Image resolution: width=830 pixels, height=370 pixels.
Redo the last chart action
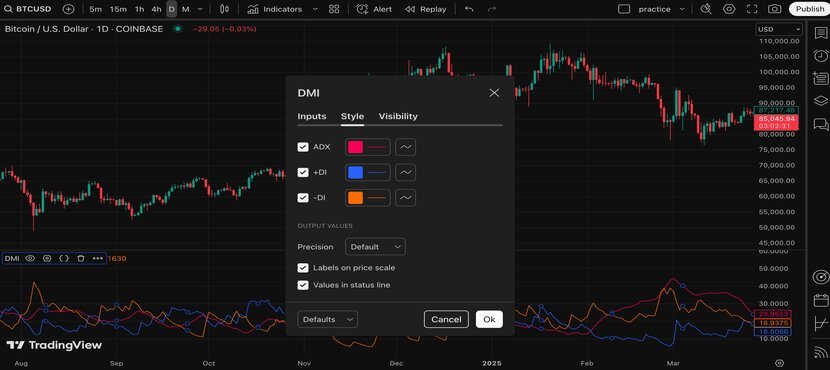pyautogui.click(x=492, y=9)
